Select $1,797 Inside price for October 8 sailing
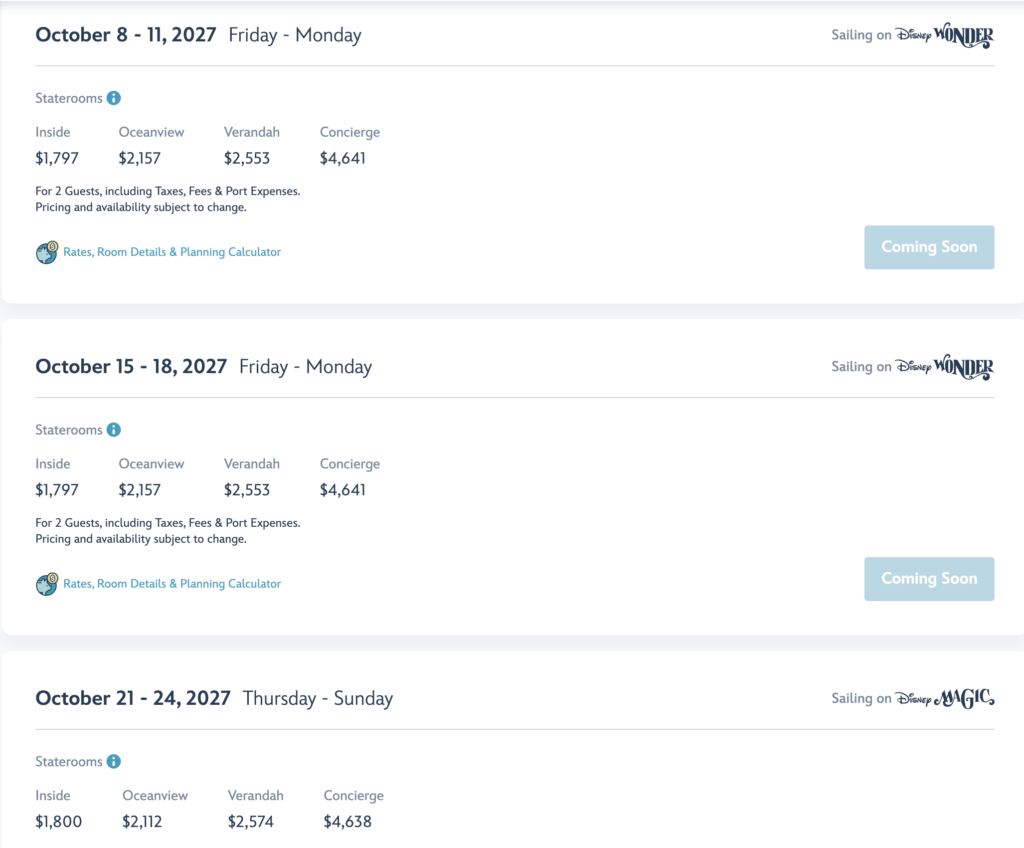This screenshot has width=1024, height=848. click(57, 158)
